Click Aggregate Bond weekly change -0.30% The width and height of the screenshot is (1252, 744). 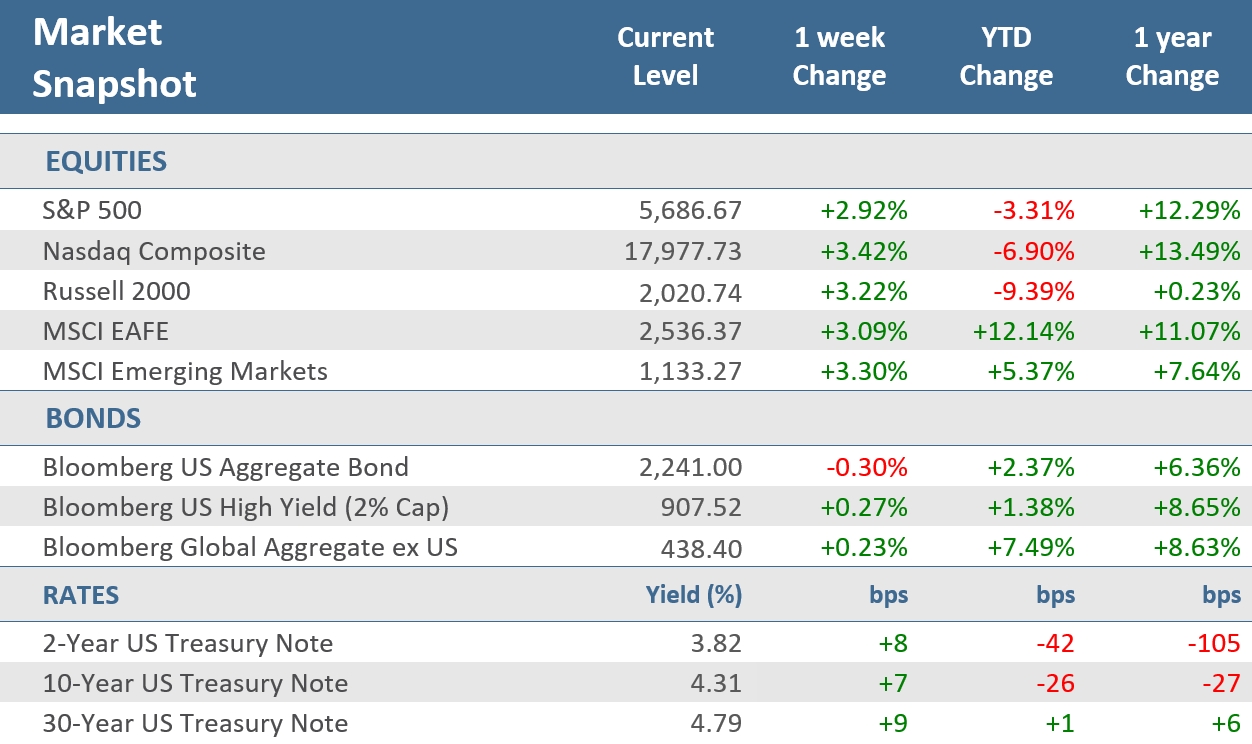[x=867, y=467]
